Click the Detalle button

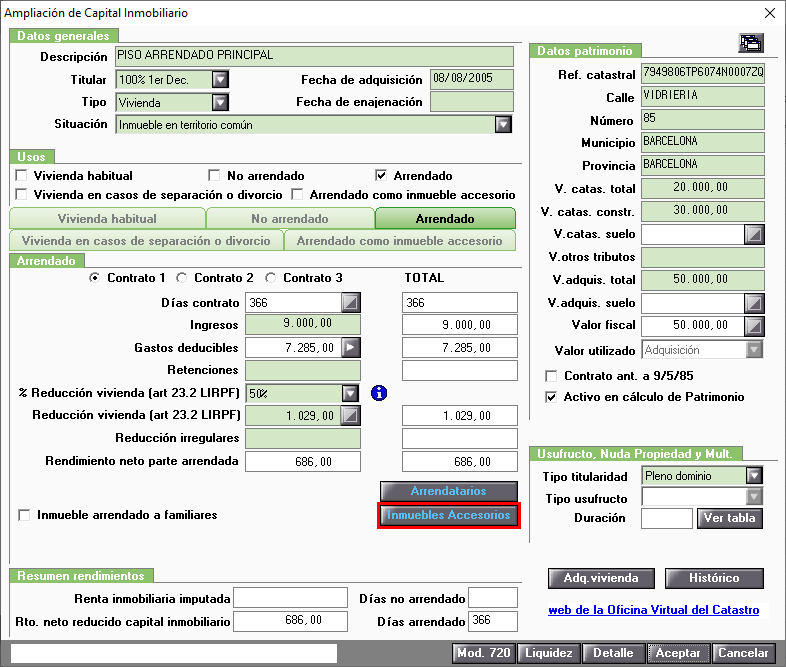pyautogui.click(x=614, y=653)
